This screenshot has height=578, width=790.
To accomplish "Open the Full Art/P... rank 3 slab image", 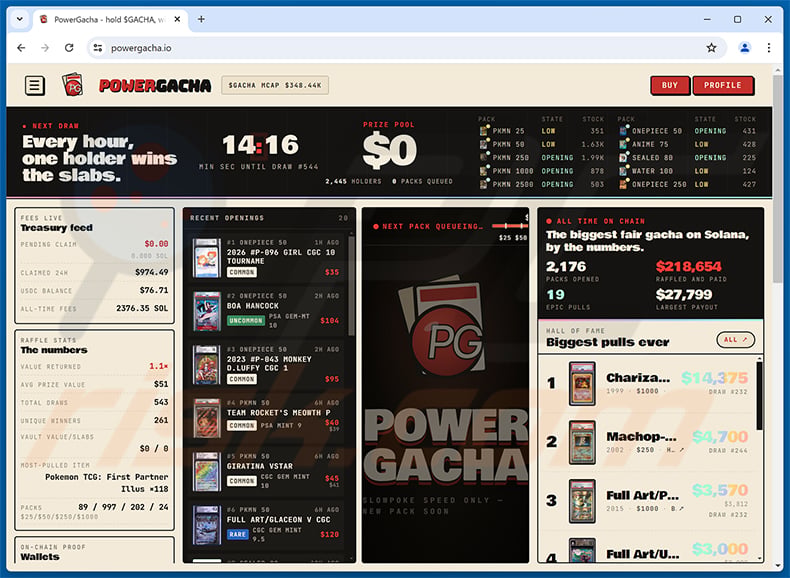I will tap(582, 501).
